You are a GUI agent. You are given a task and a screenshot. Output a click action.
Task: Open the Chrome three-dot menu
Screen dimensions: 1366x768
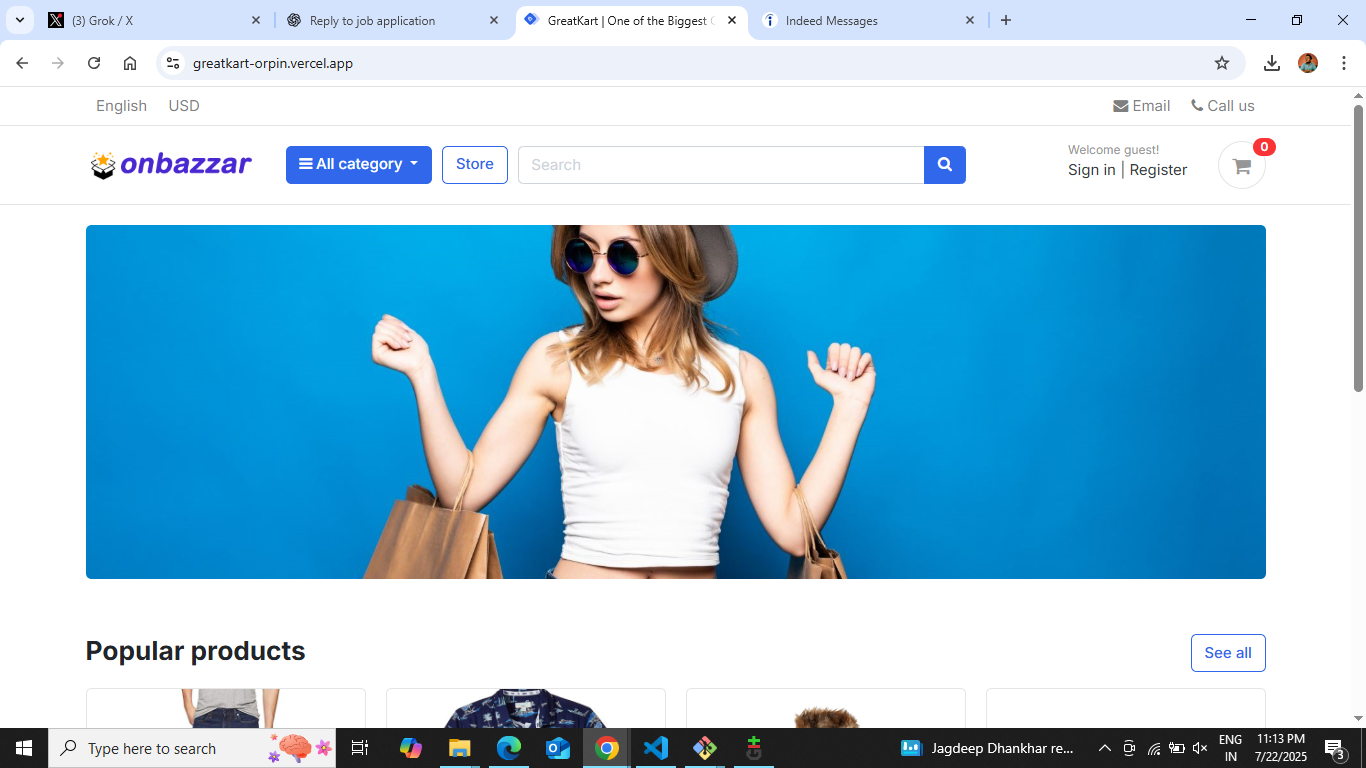pyautogui.click(x=1344, y=63)
